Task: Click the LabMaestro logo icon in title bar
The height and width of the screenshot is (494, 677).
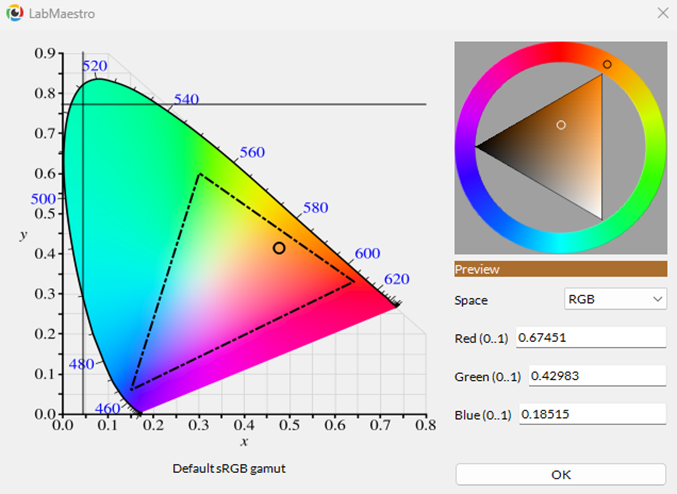Action: (13, 14)
